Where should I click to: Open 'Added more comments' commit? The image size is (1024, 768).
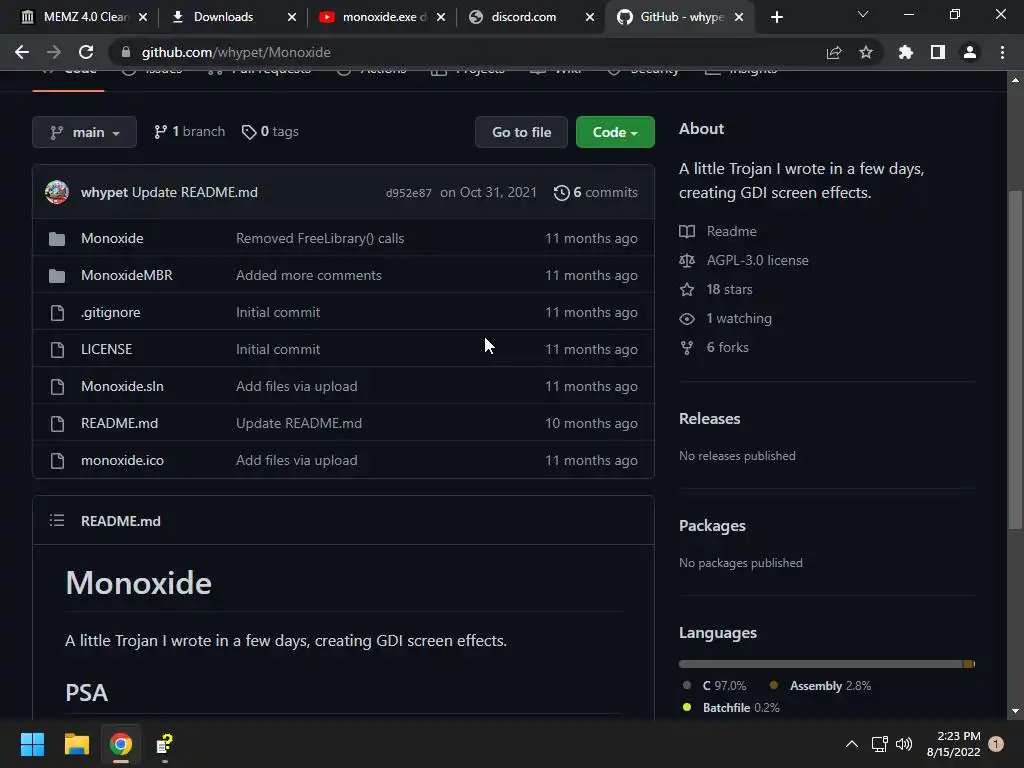click(308, 276)
